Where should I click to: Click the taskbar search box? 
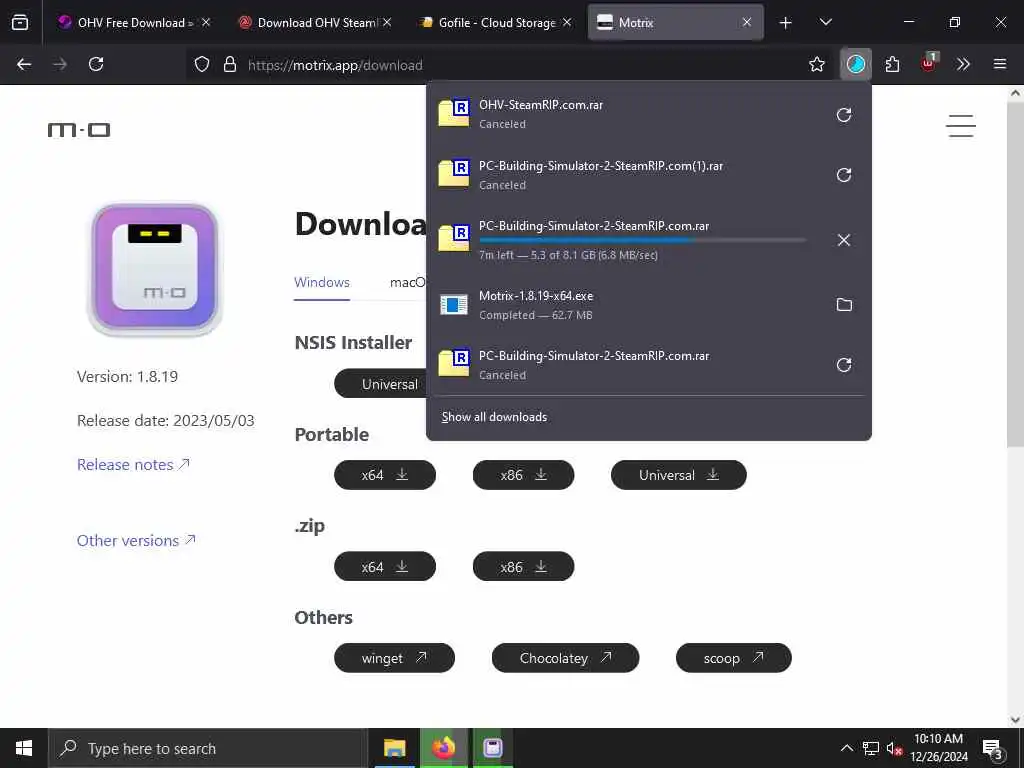[x=208, y=748]
